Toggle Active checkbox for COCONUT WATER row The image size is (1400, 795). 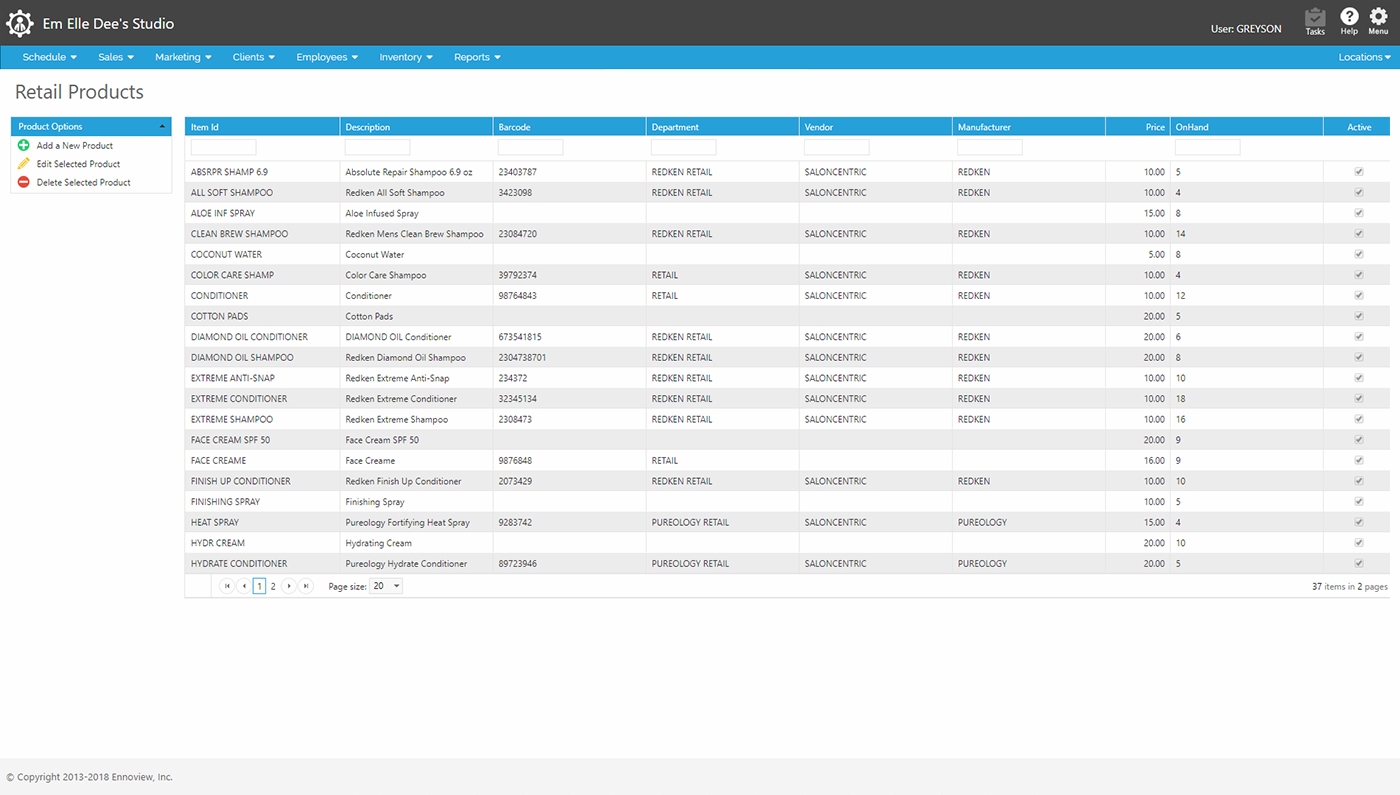[x=1359, y=254]
